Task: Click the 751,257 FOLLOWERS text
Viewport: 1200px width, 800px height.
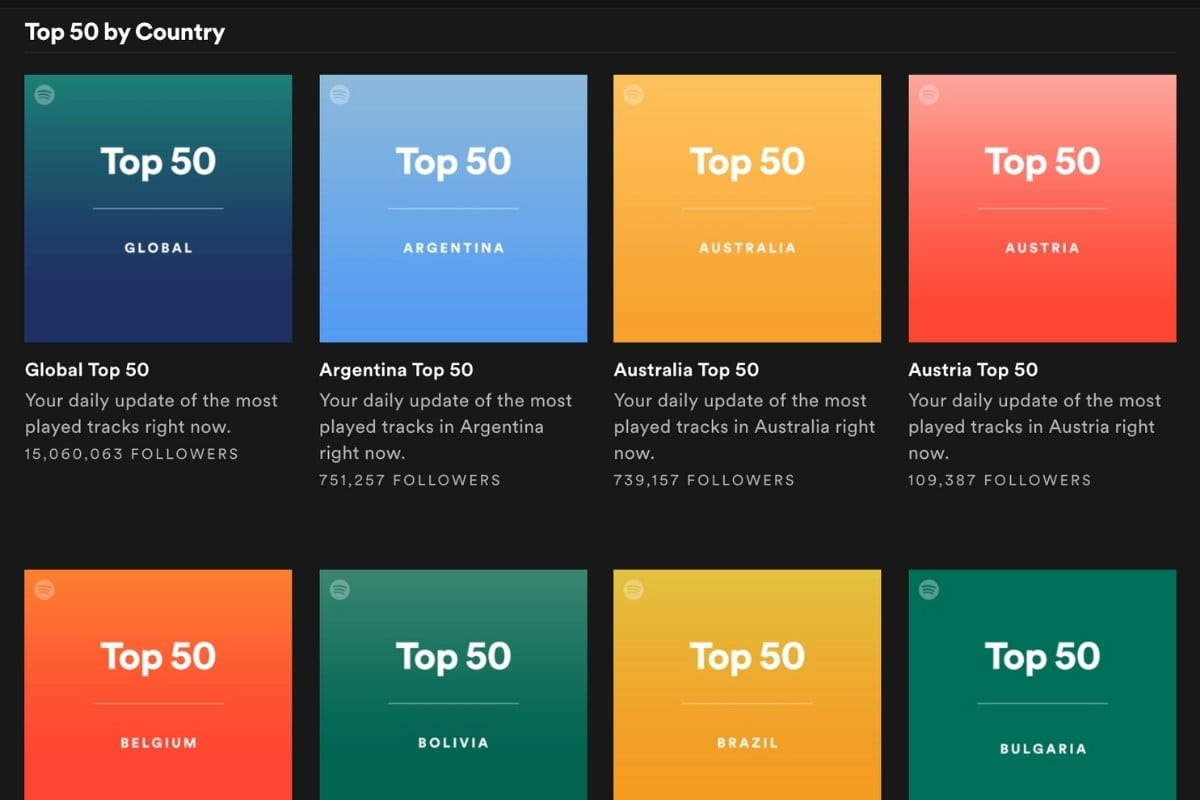Action: pos(410,480)
